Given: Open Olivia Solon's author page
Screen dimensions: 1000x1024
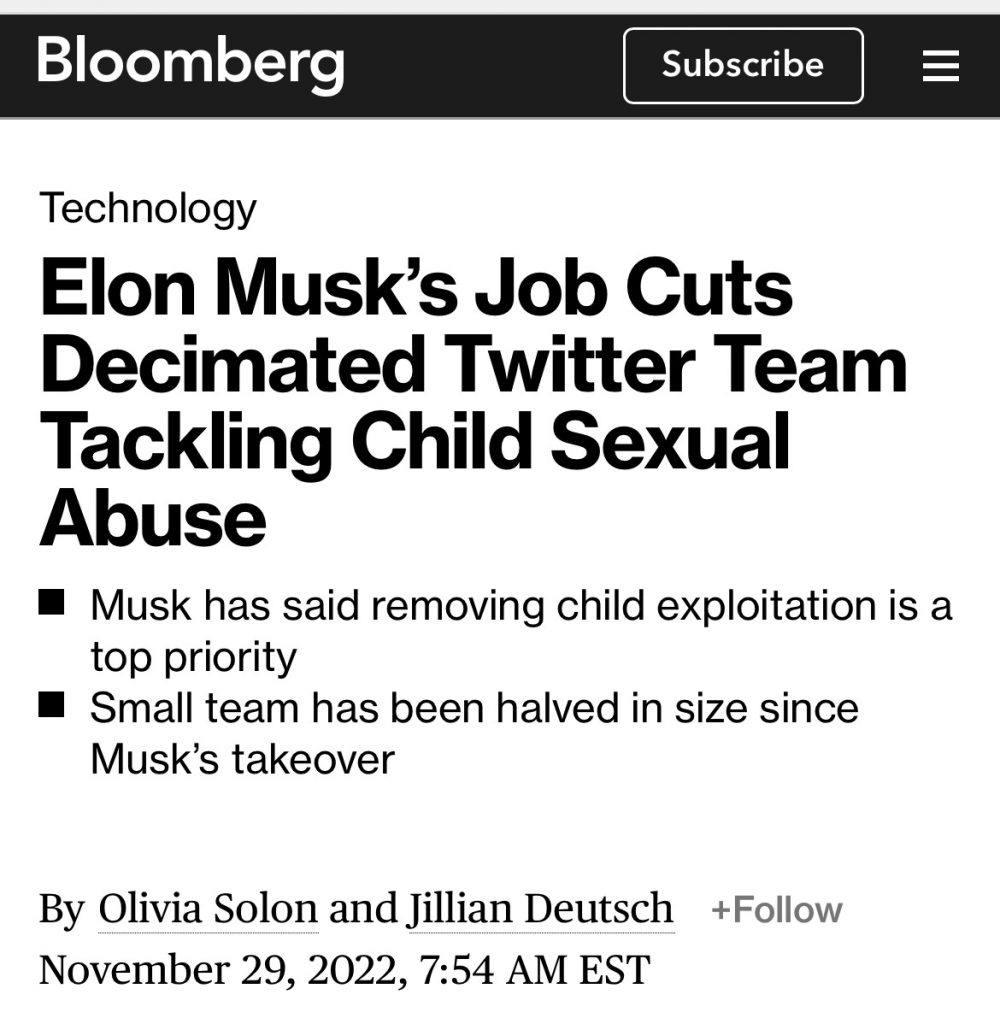Looking at the screenshot, I should (205, 909).
